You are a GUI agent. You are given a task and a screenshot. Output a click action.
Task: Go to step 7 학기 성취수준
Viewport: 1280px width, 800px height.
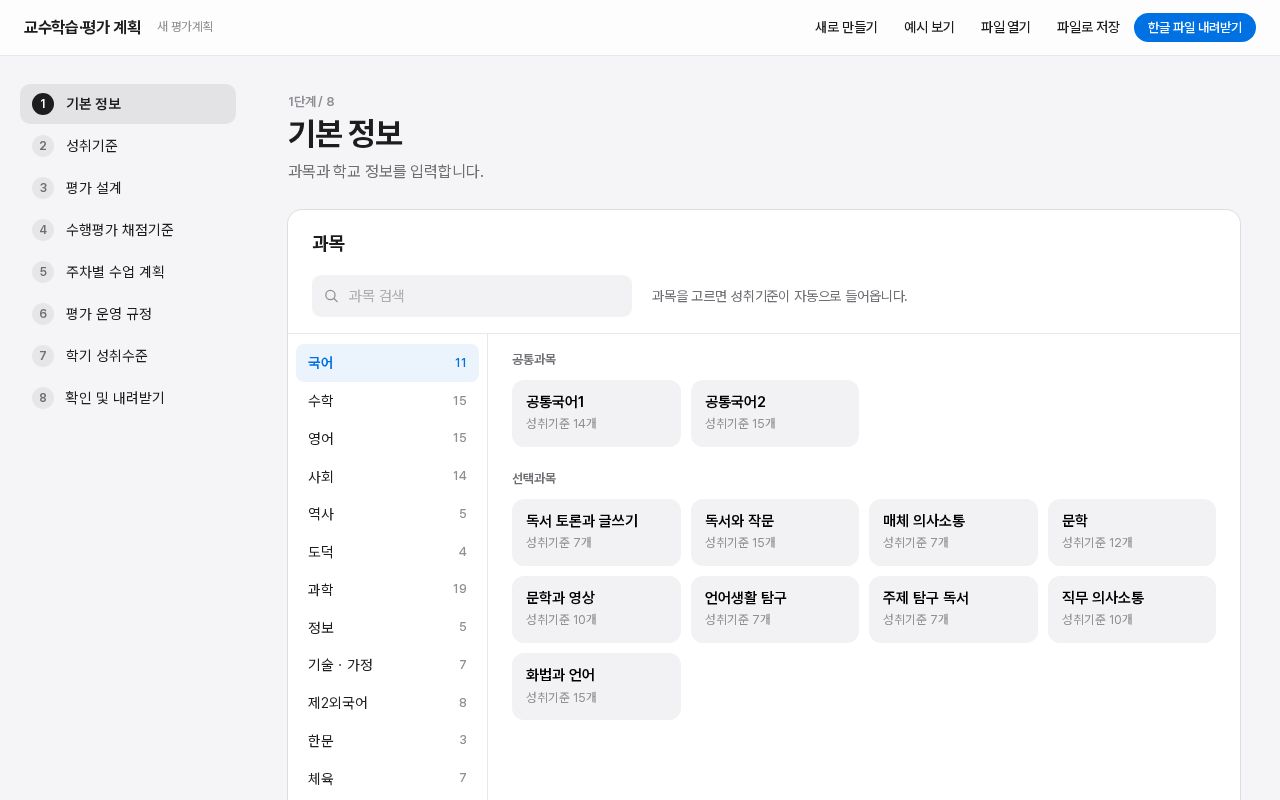[128, 356]
